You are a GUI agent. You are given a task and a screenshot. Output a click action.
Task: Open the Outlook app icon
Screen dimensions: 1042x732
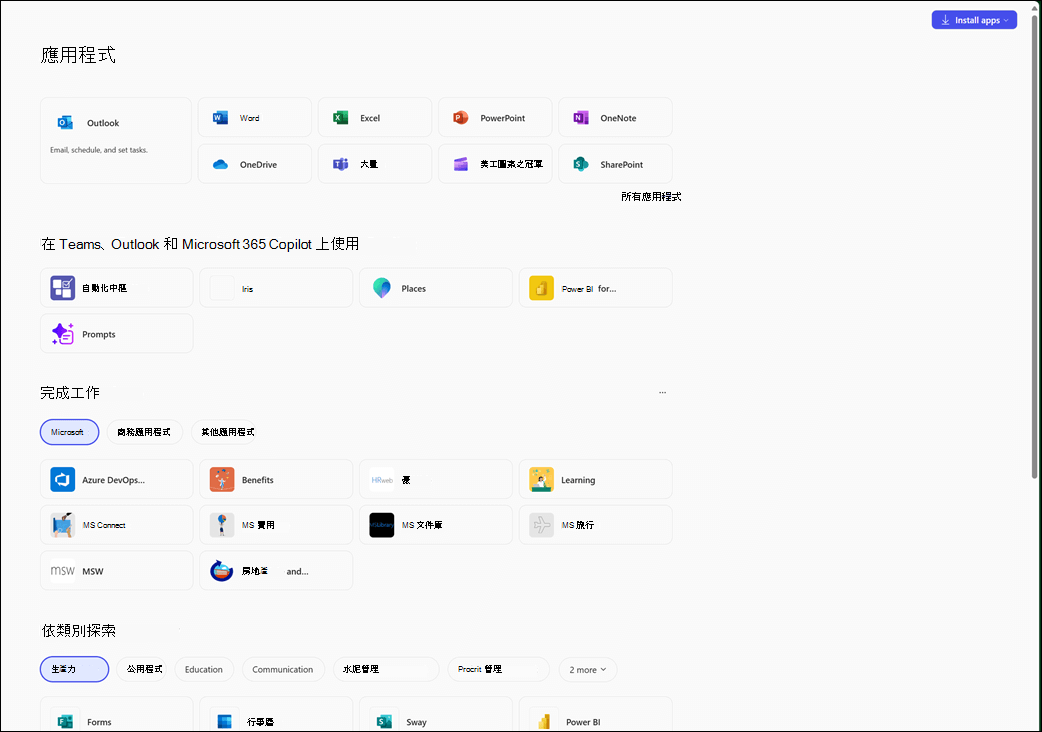[65, 123]
